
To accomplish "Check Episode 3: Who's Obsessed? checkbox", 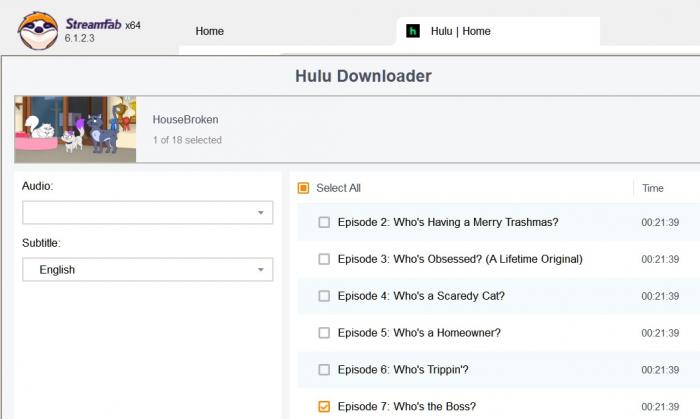I will point(324,259).
